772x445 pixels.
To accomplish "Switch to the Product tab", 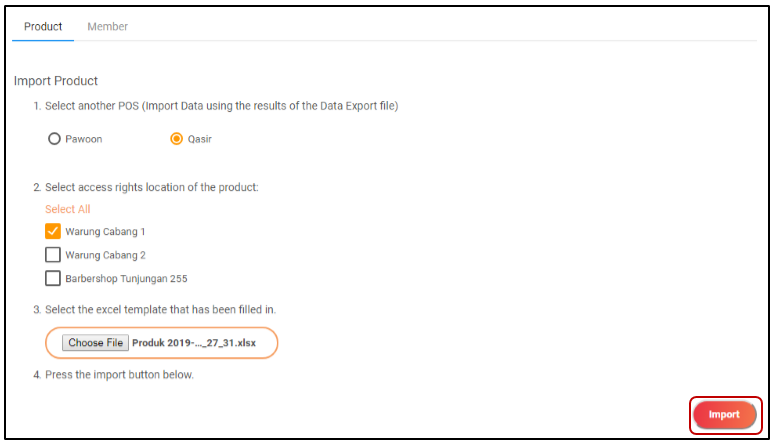I will 43,26.
